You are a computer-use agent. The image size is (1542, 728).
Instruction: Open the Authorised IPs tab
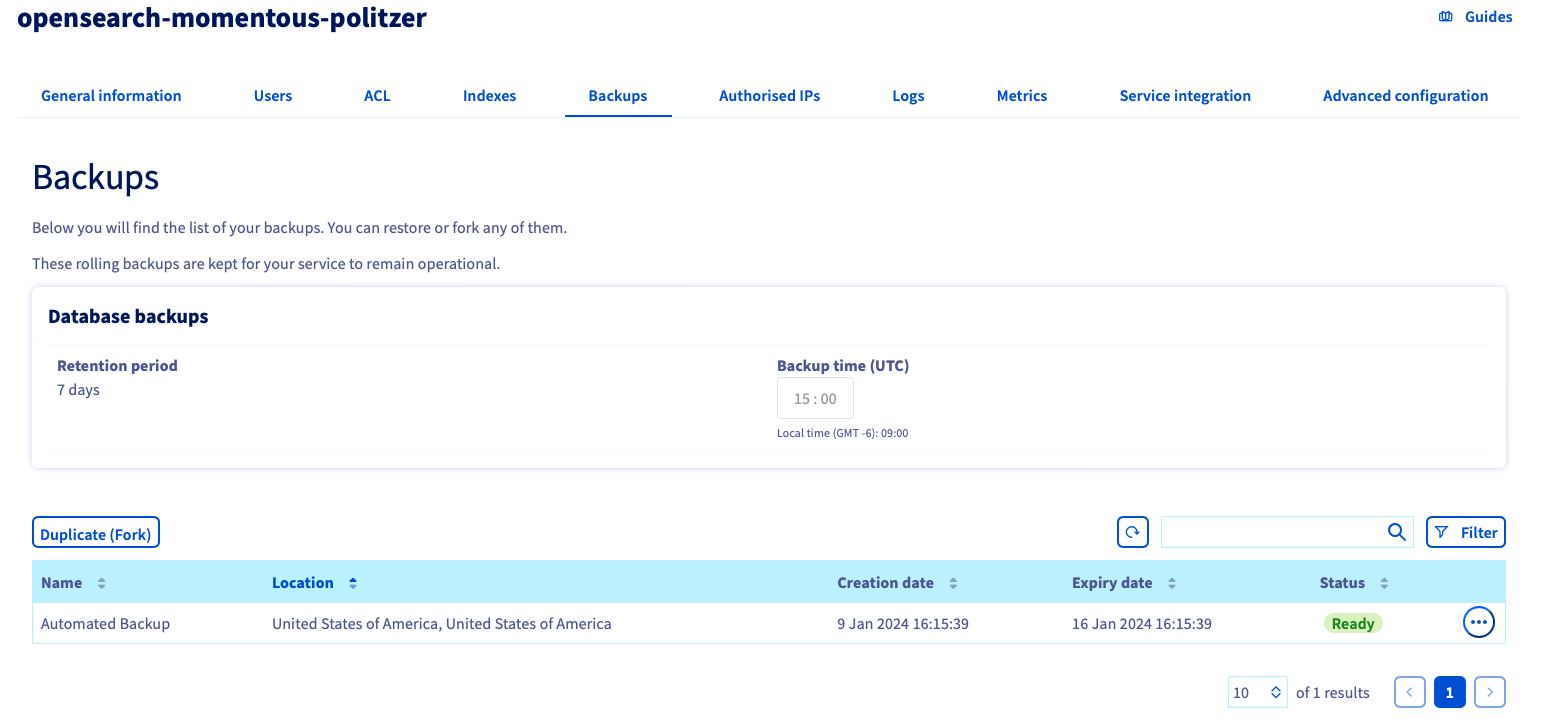(x=769, y=95)
